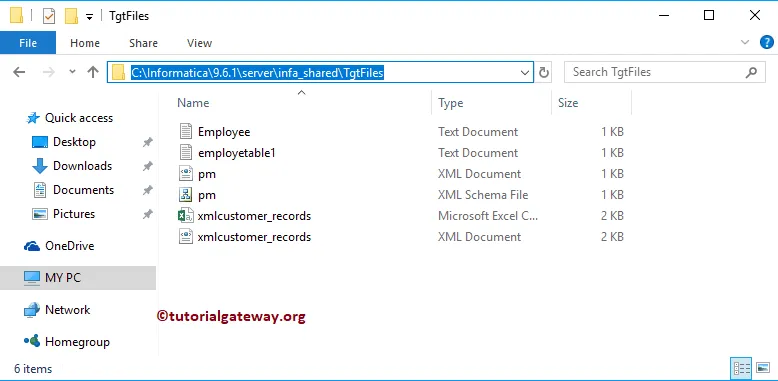Click the Employee text document icon
Image resolution: width=778 pixels, height=381 pixels.
(x=186, y=131)
